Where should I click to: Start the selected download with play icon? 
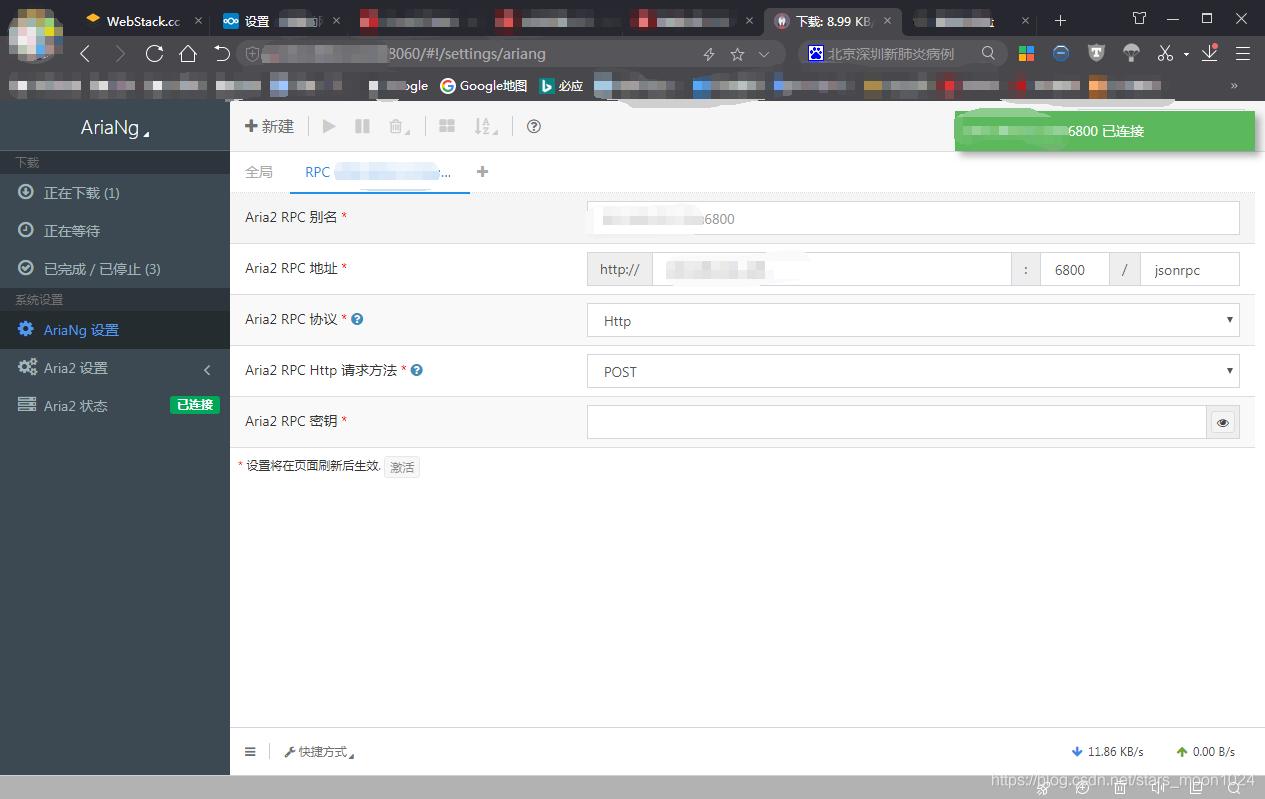pos(328,126)
